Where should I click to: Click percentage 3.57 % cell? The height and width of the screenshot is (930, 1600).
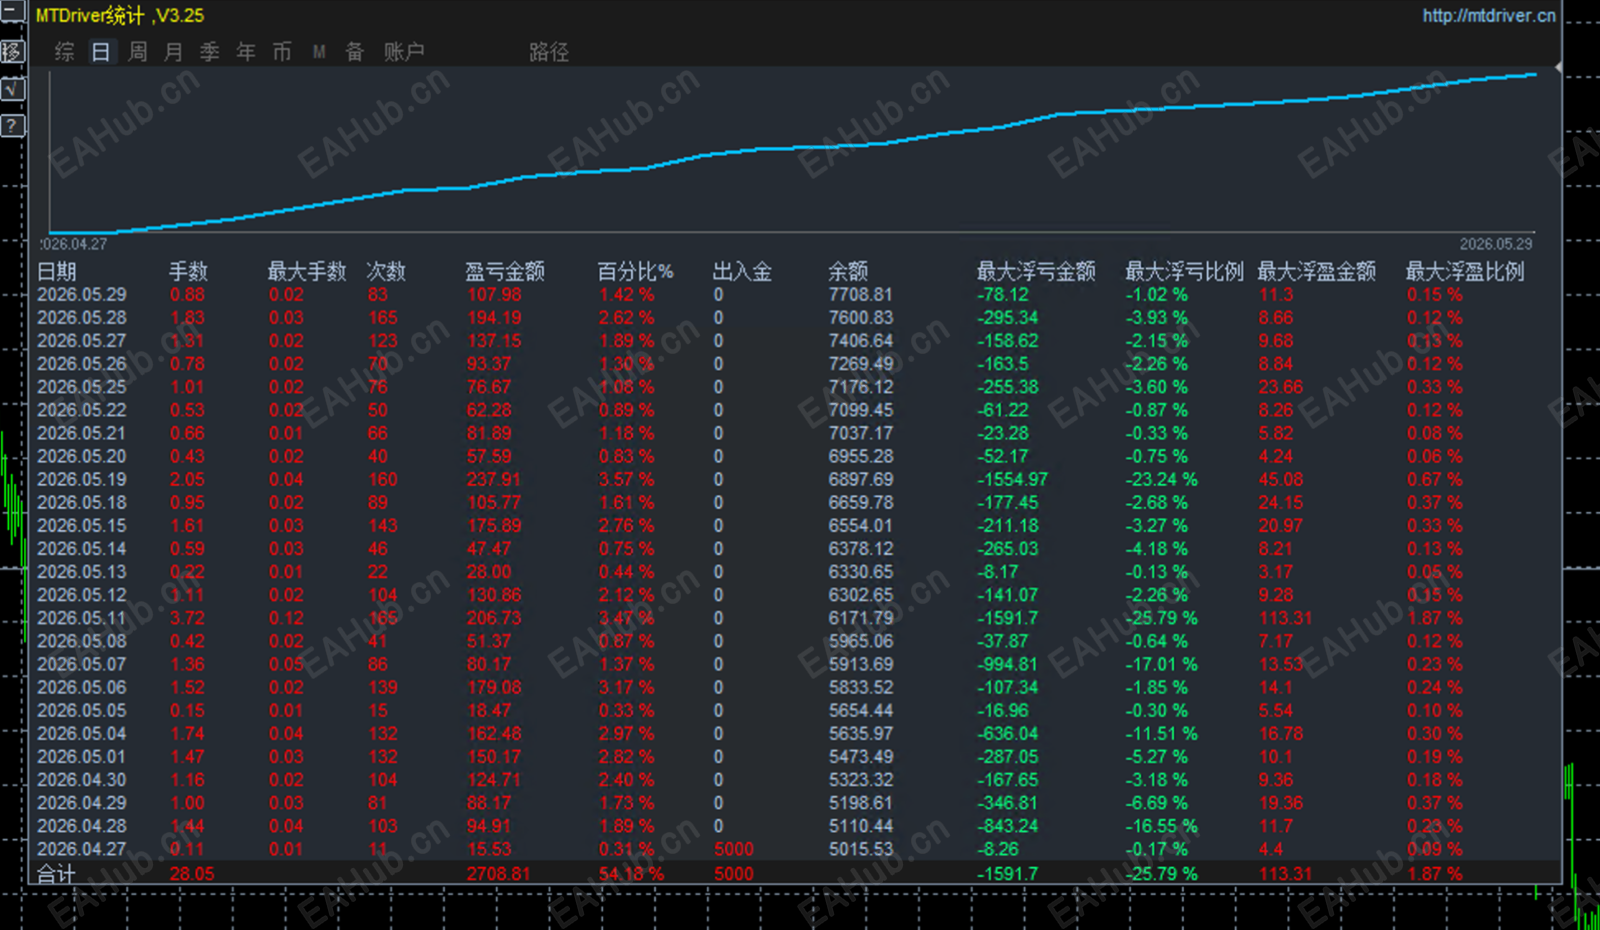(627, 480)
